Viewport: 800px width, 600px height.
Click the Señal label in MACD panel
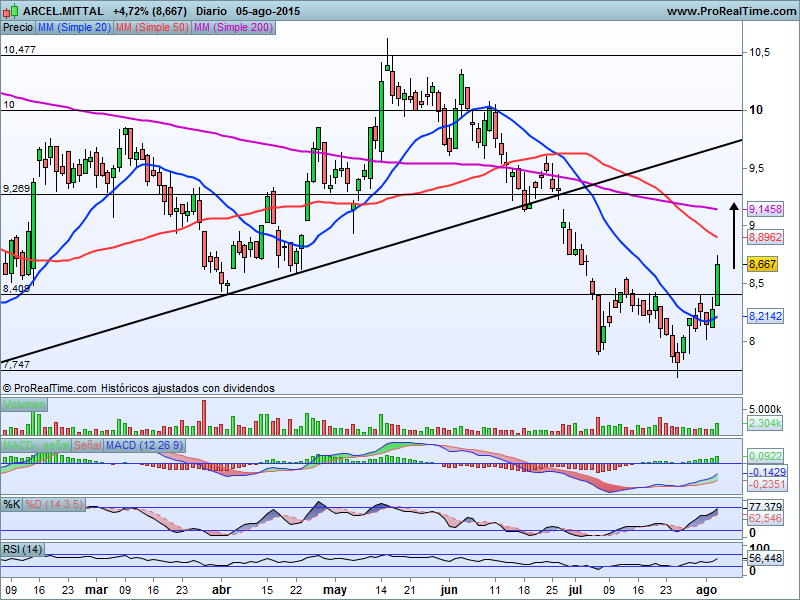click(x=88, y=445)
